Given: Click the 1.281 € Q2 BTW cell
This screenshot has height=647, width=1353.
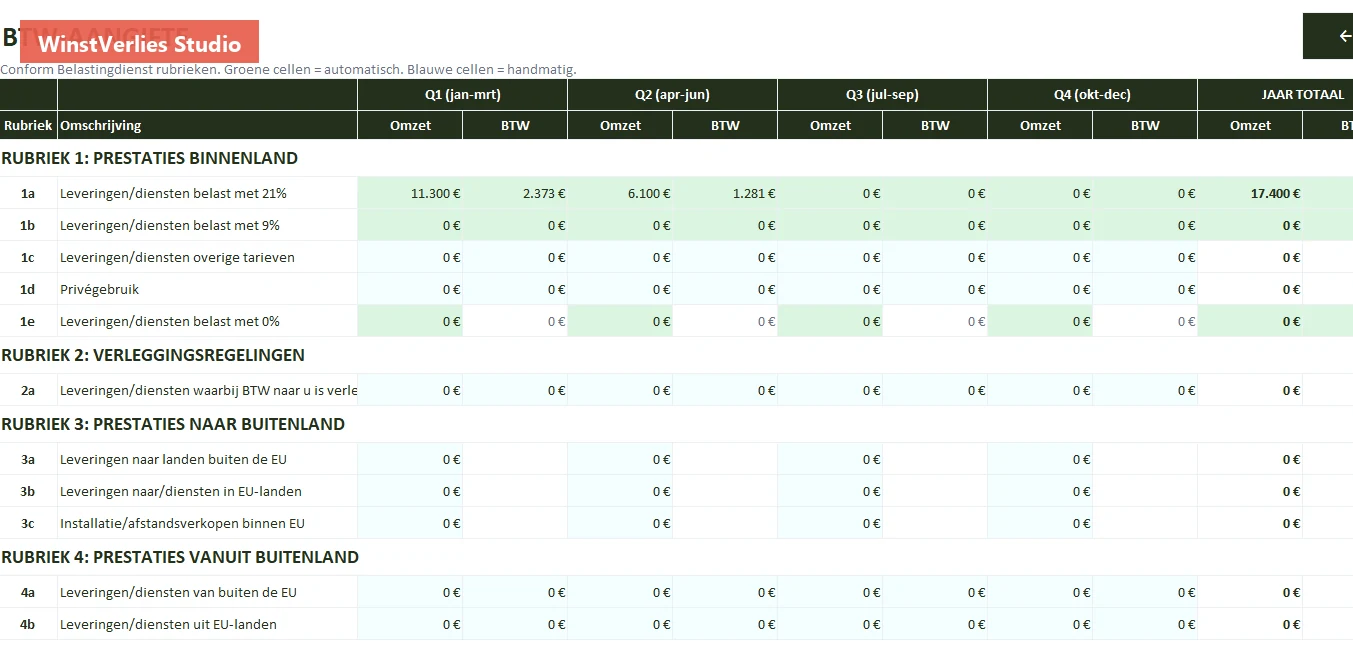Looking at the screenshot, I should click(x=725, y=193).
